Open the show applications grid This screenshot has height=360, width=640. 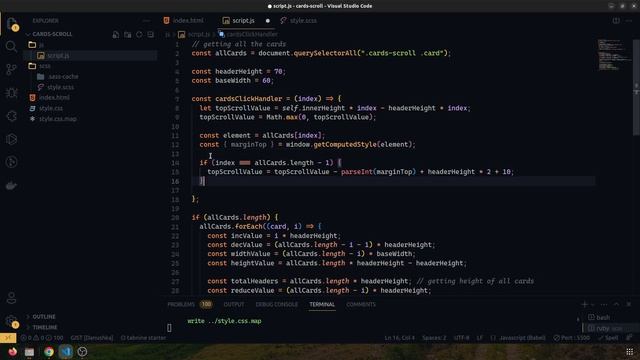tap(629, 352)
